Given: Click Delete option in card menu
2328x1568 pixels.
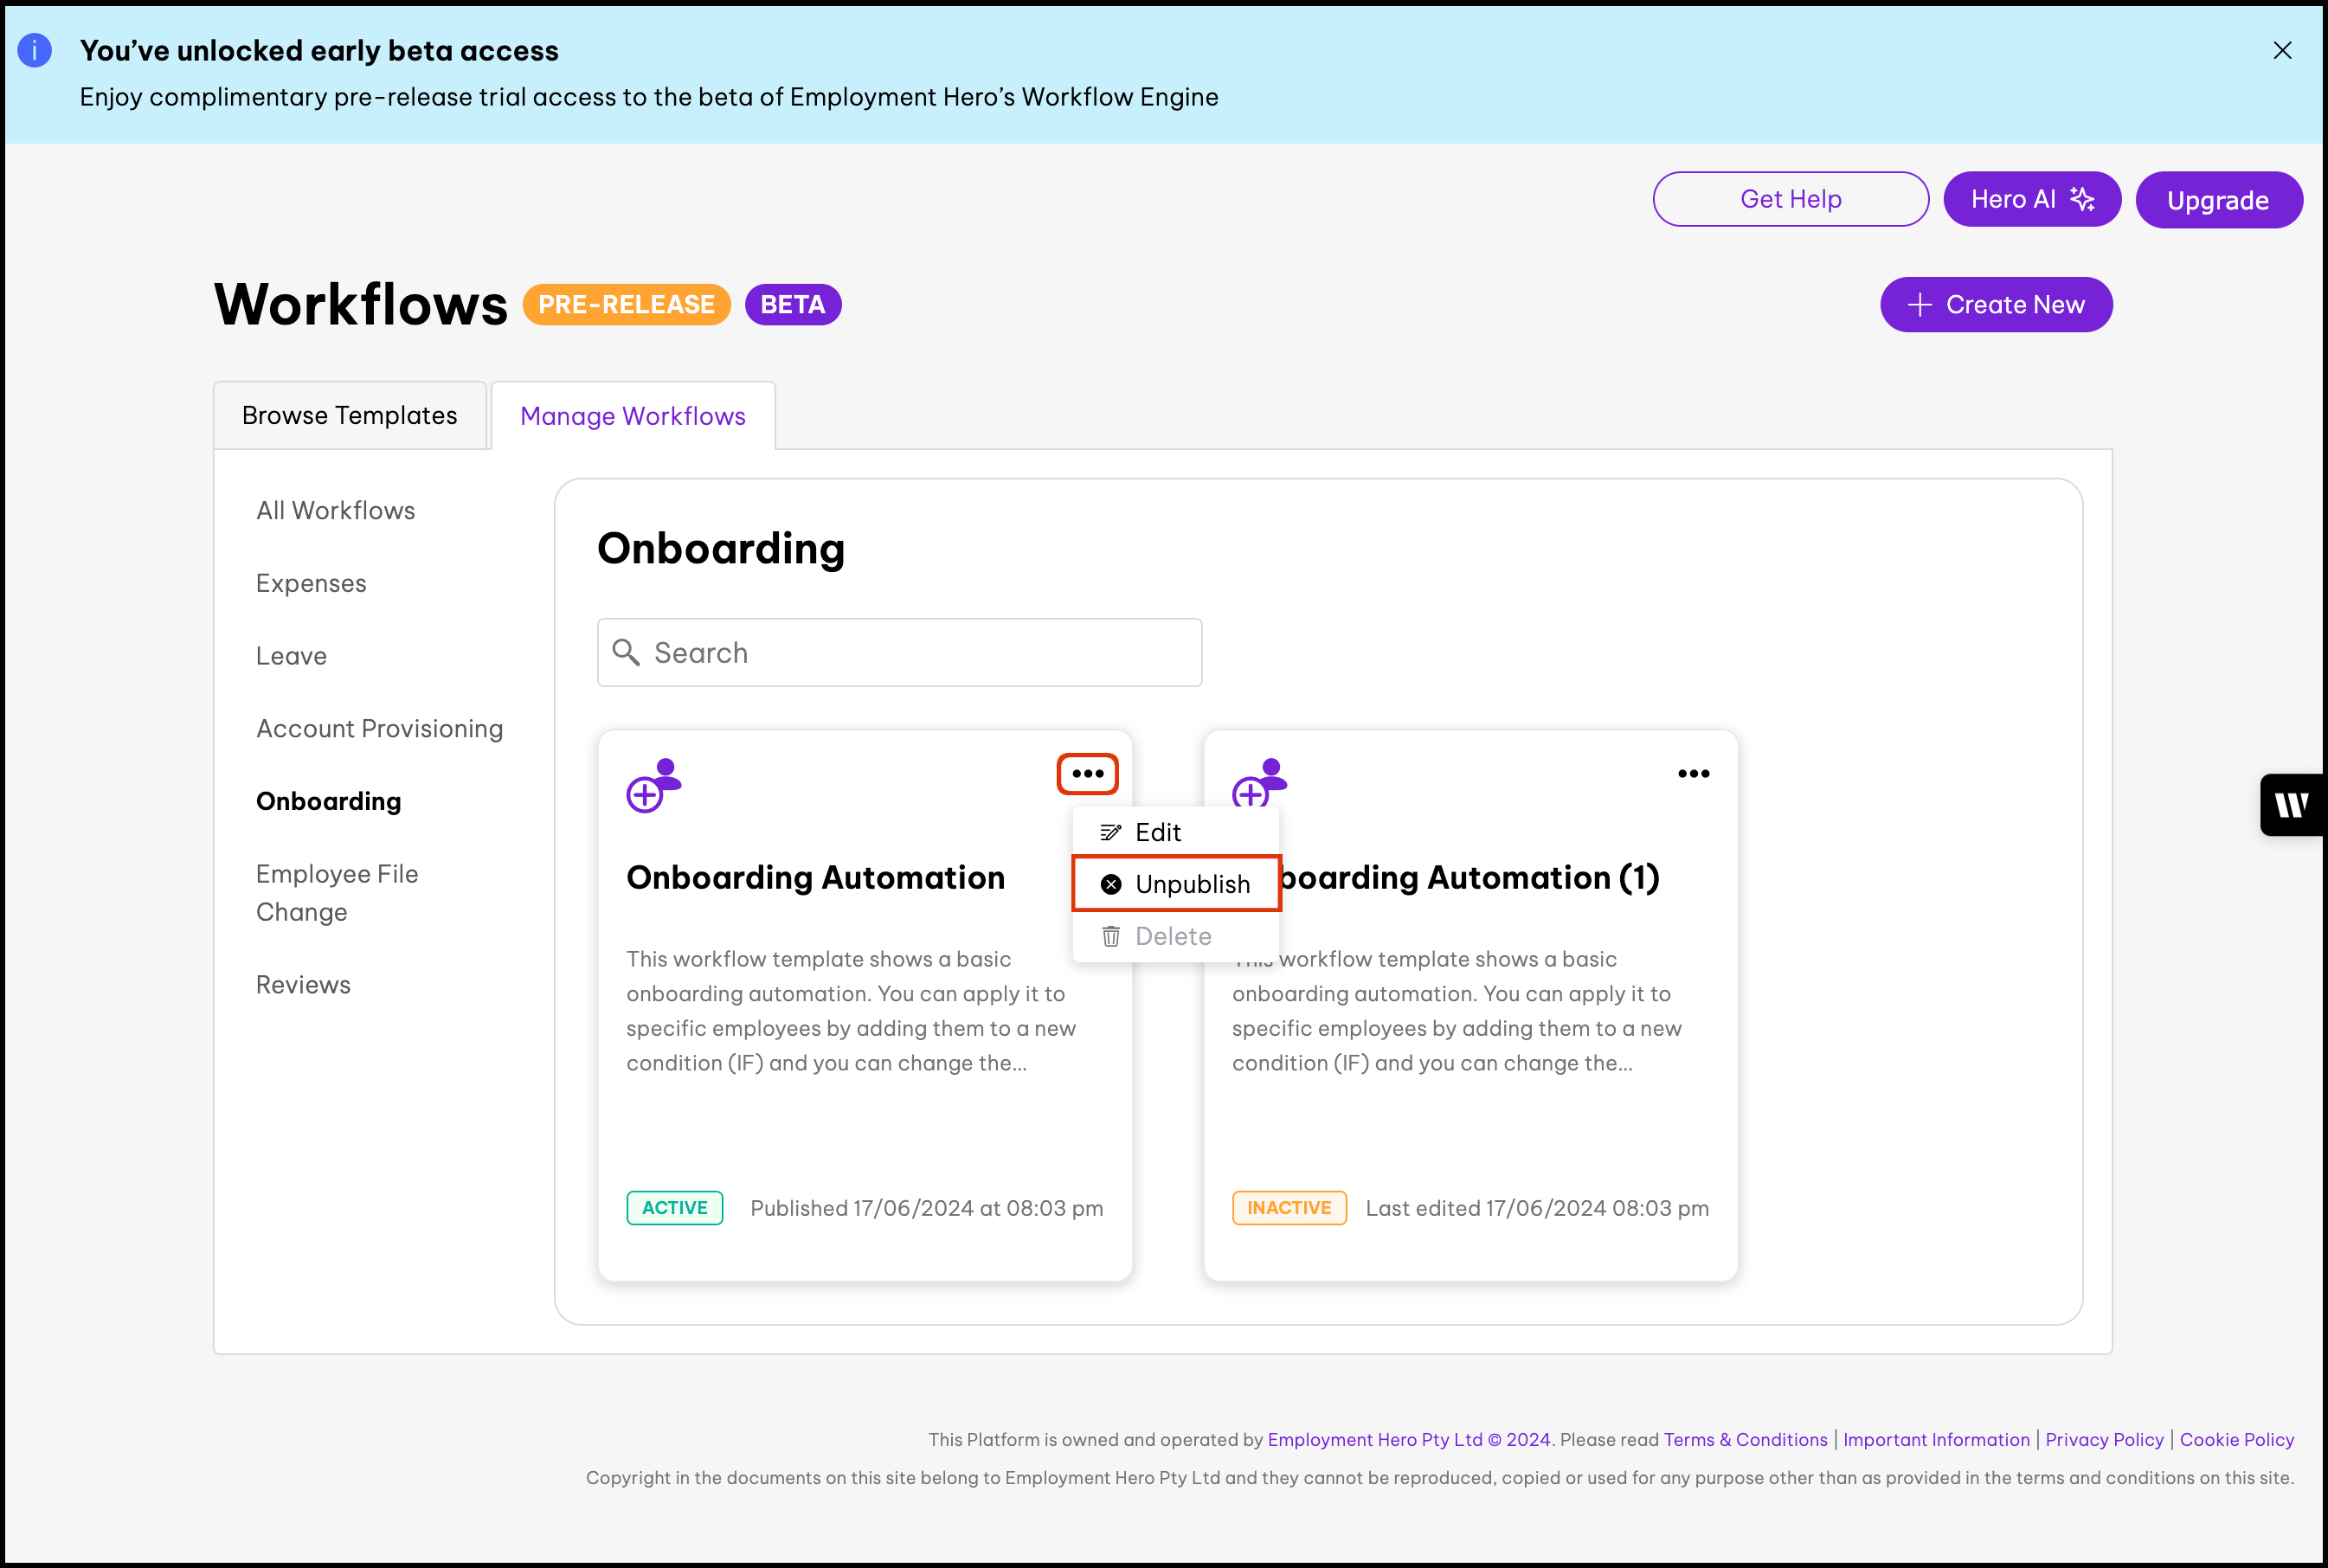Looking at the screenshot, I should click(1172, 936).
